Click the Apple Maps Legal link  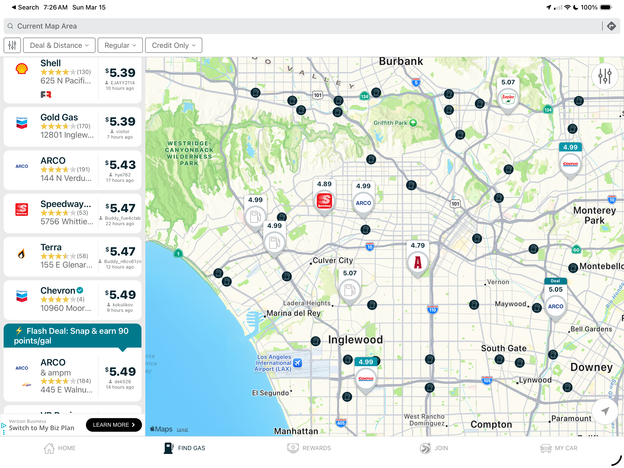point(182,430)
